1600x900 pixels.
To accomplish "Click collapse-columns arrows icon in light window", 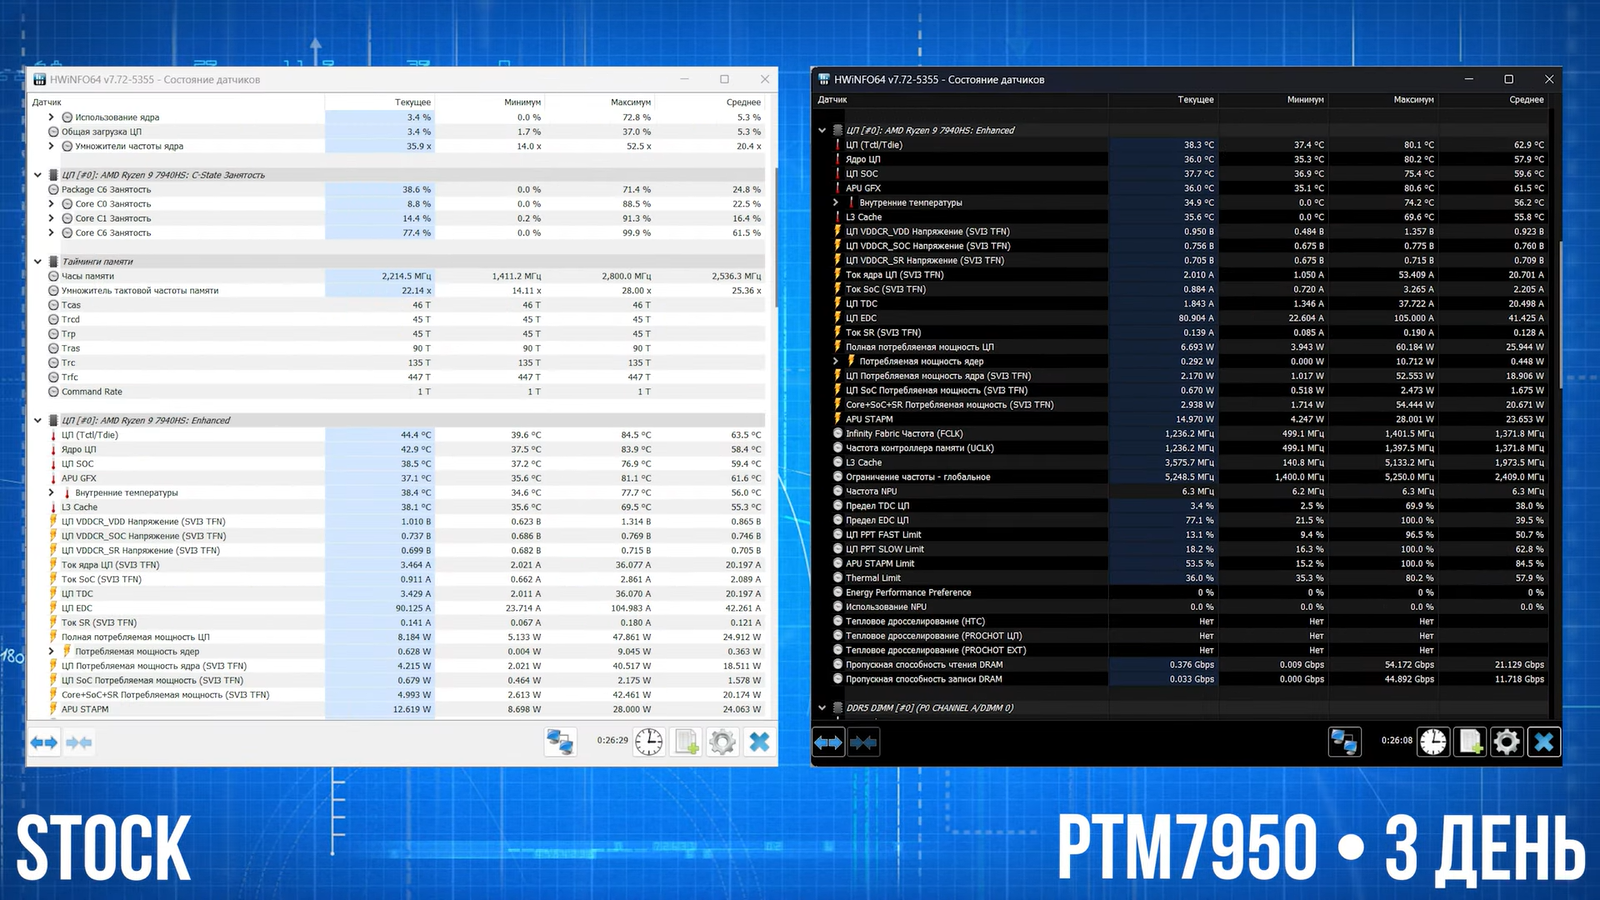I will (79, 742).
